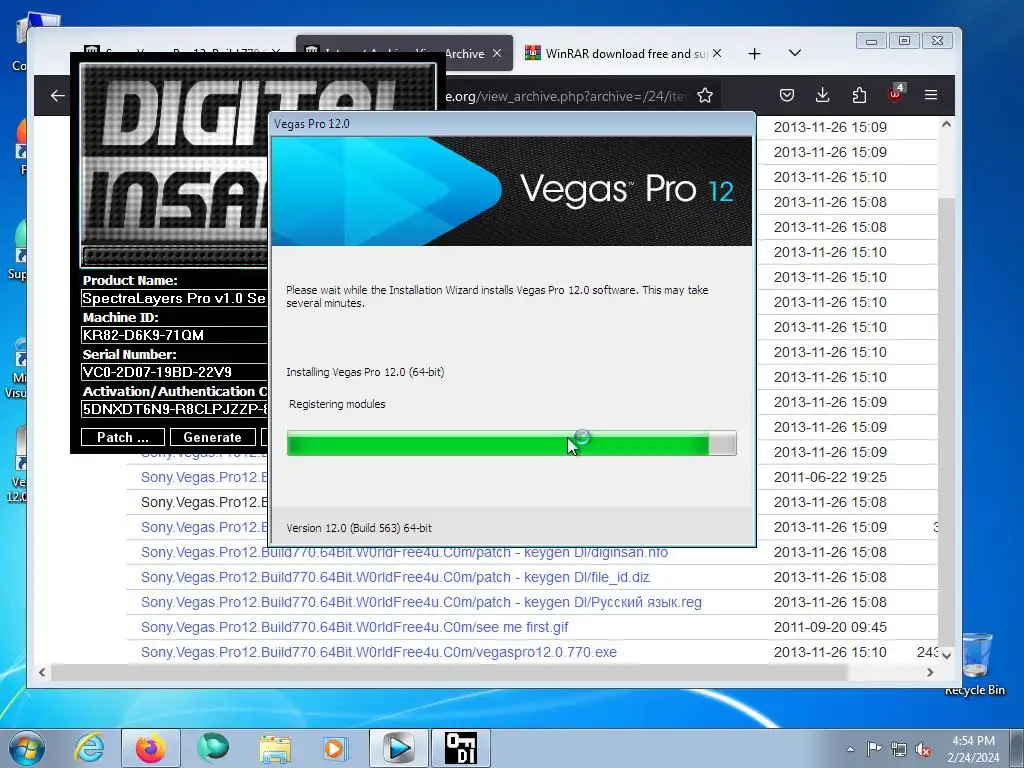Open the file_id.diz archive link

pyautogui.click(x=395, y=577)
